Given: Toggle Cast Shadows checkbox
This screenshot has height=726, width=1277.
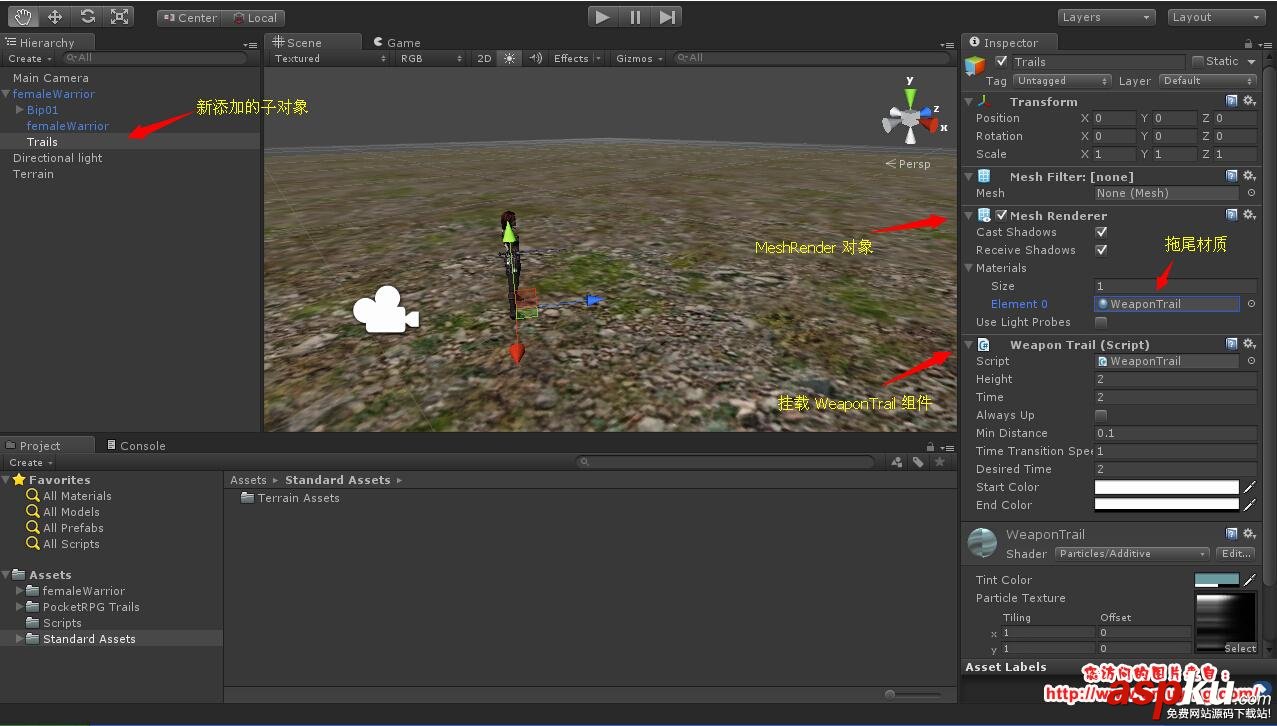Looking at the screenshot, I should click(x=1101, y=232).
